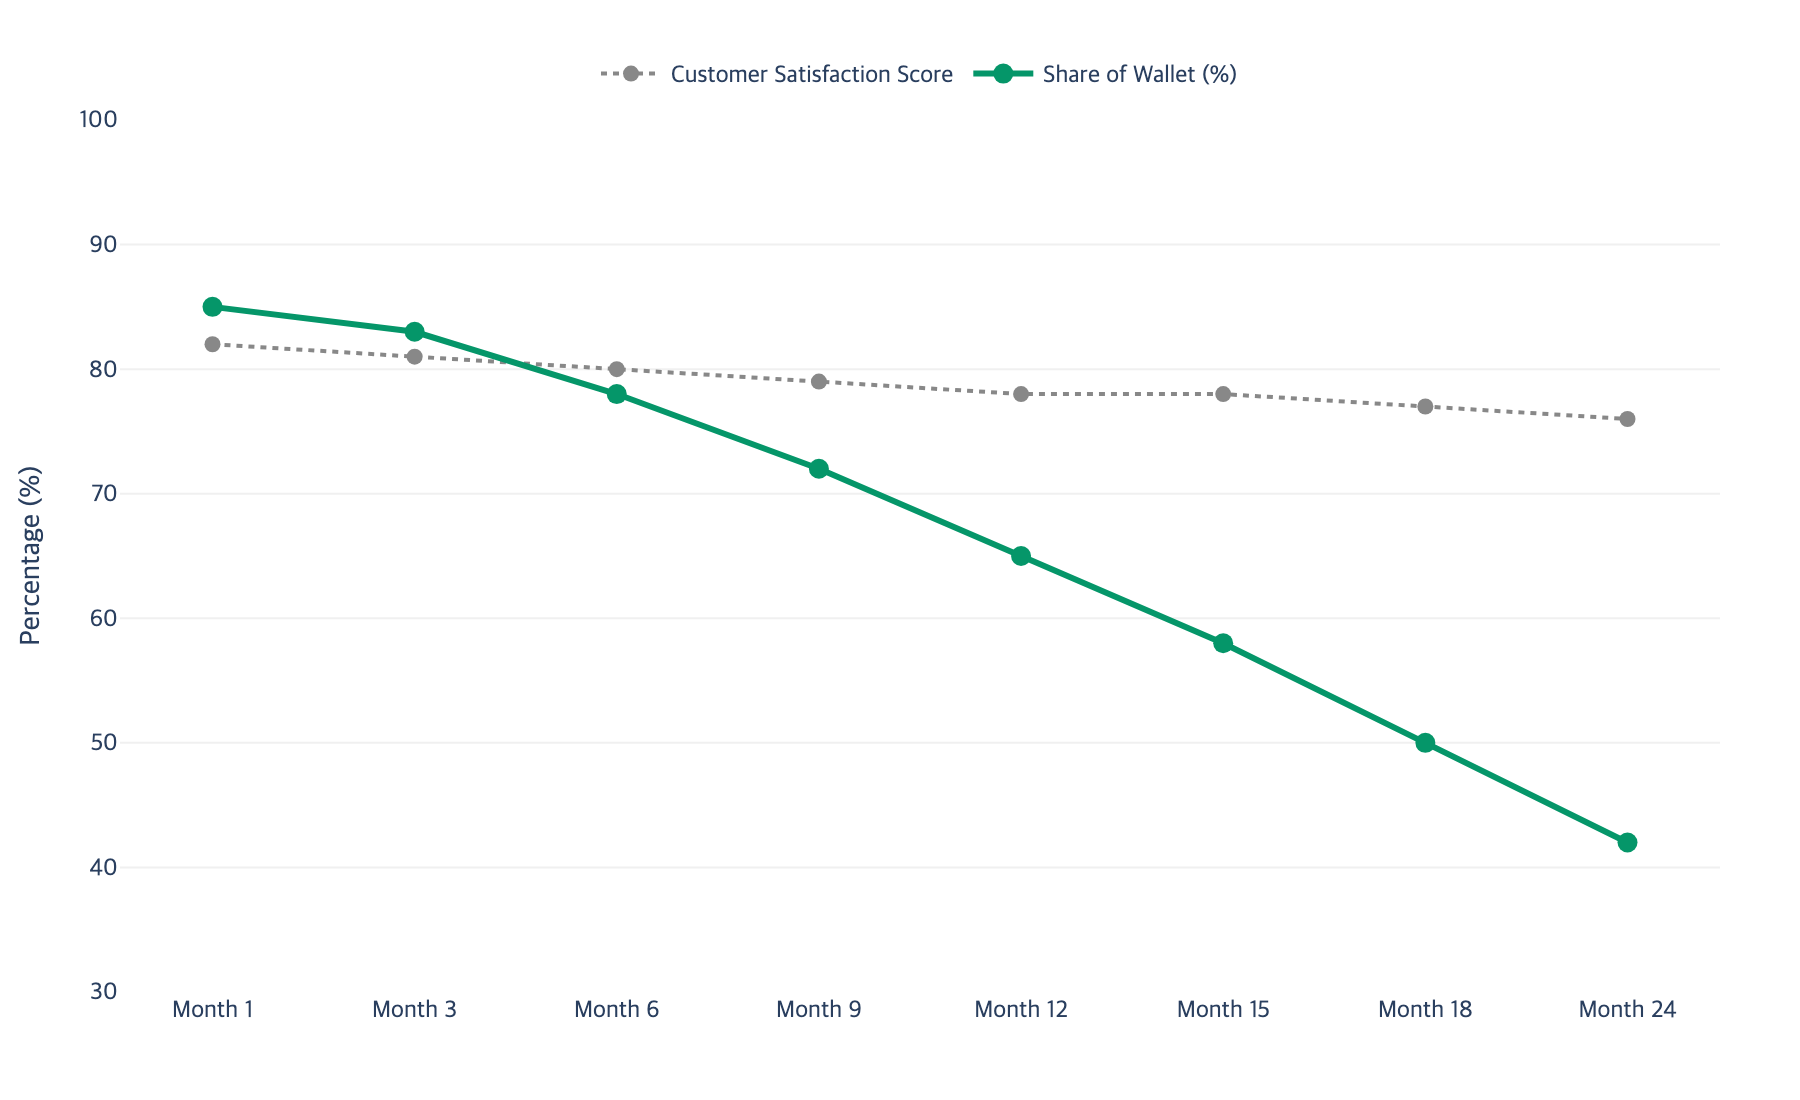Select Customer Satisfaction point at Month 1
The height and width of the screenshot is (1100, 1800).
click(x=212, y=344)
